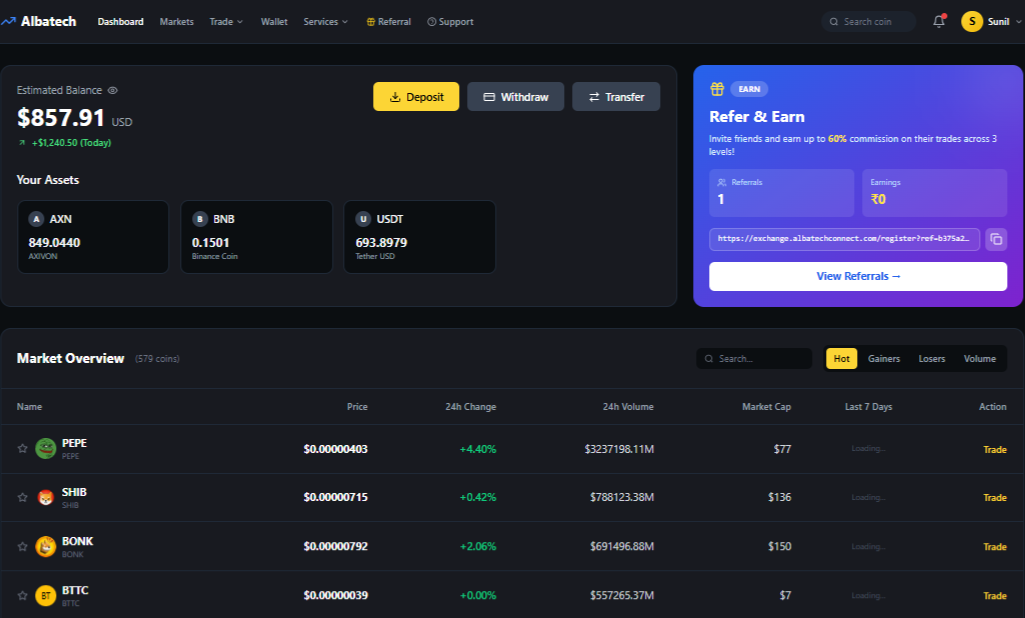Viewport: 1025px width, 618px height.
Task: Click the SHIB coin icon
Action: point(46,498)
